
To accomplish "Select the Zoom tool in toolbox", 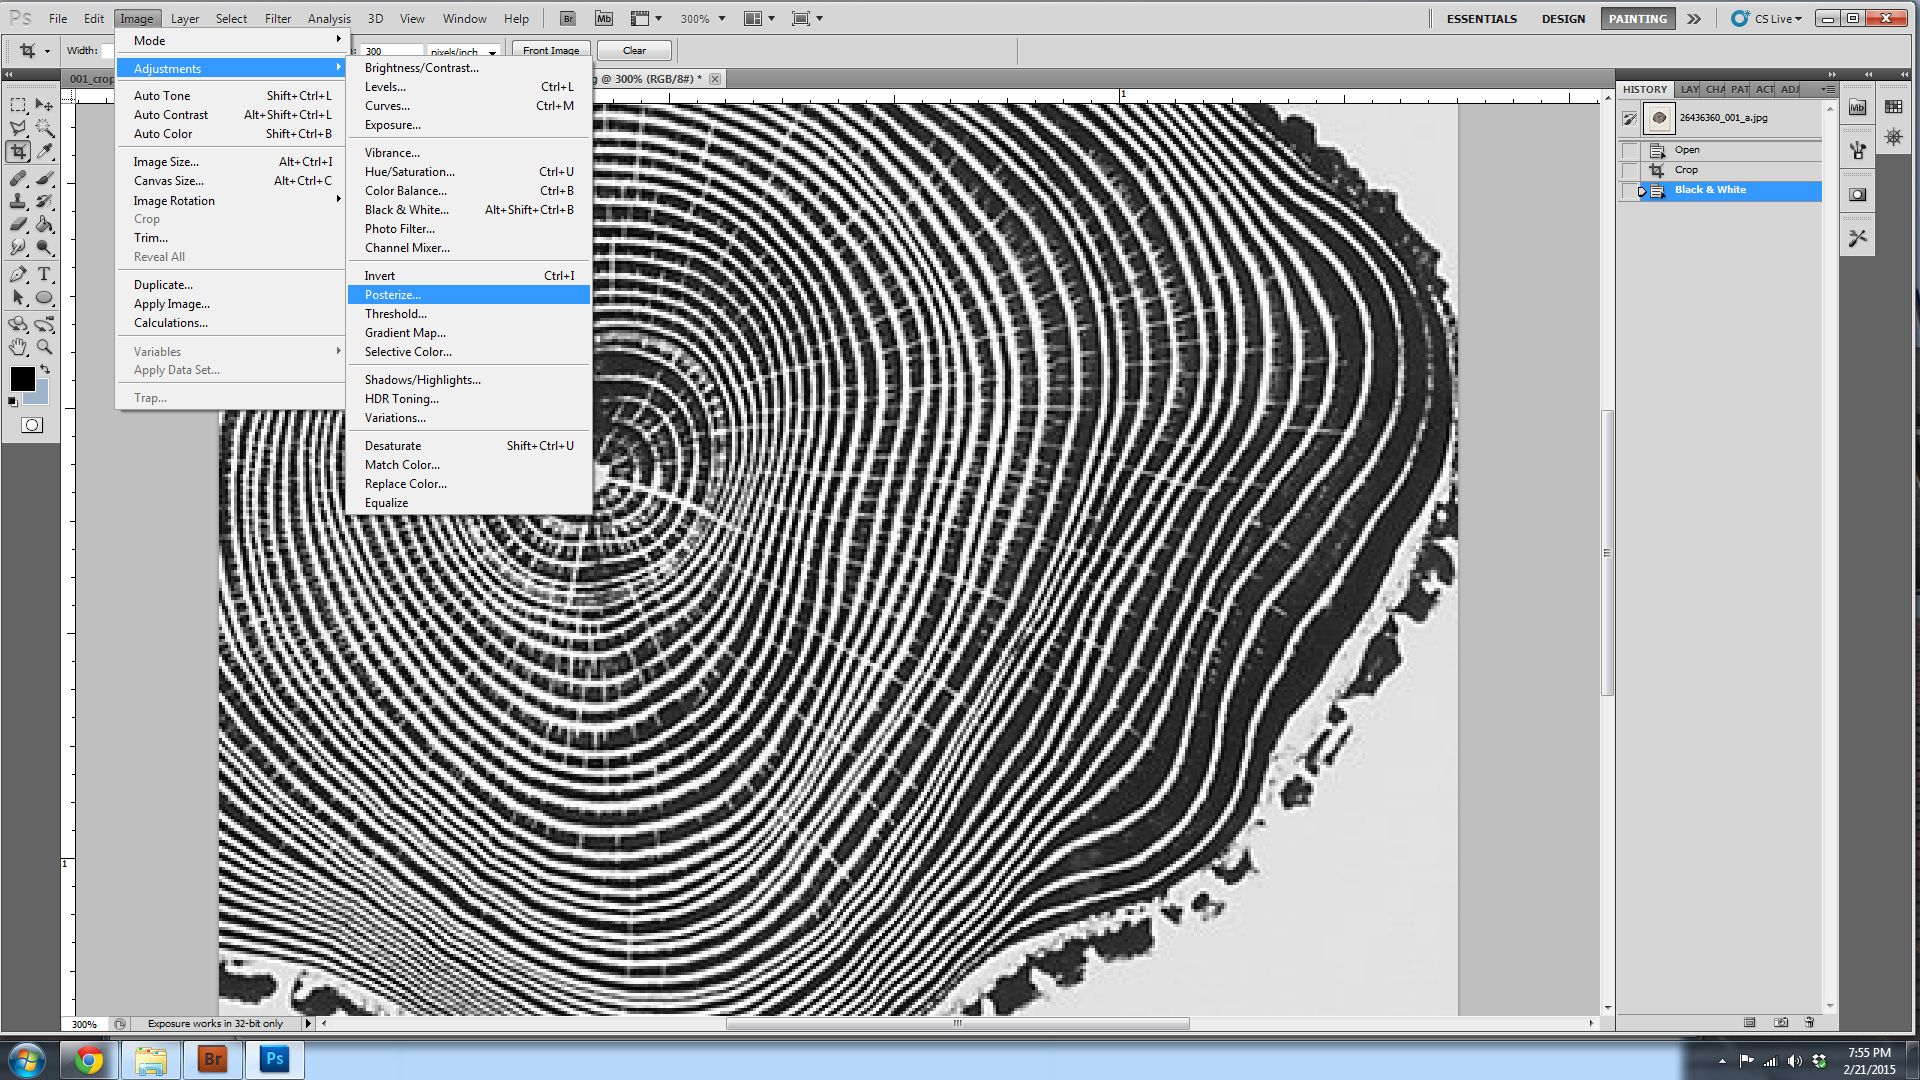I will coord(45,347).
